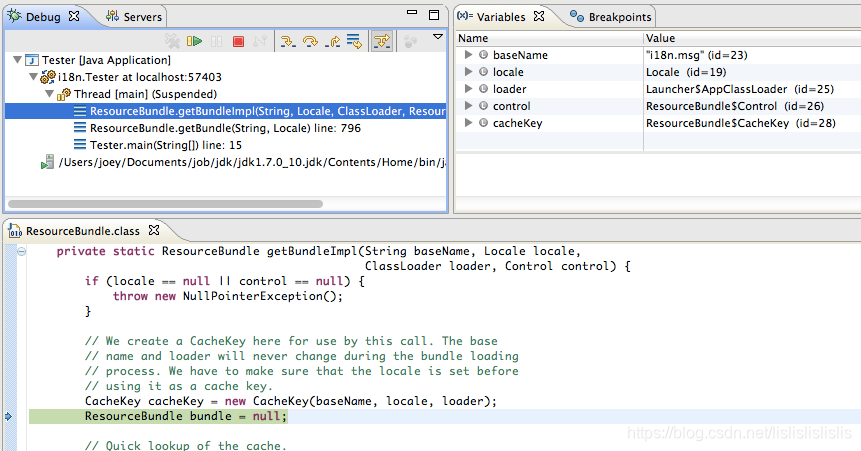Click the Debug view horizontal scrollbar

click(x=165, y=204)
